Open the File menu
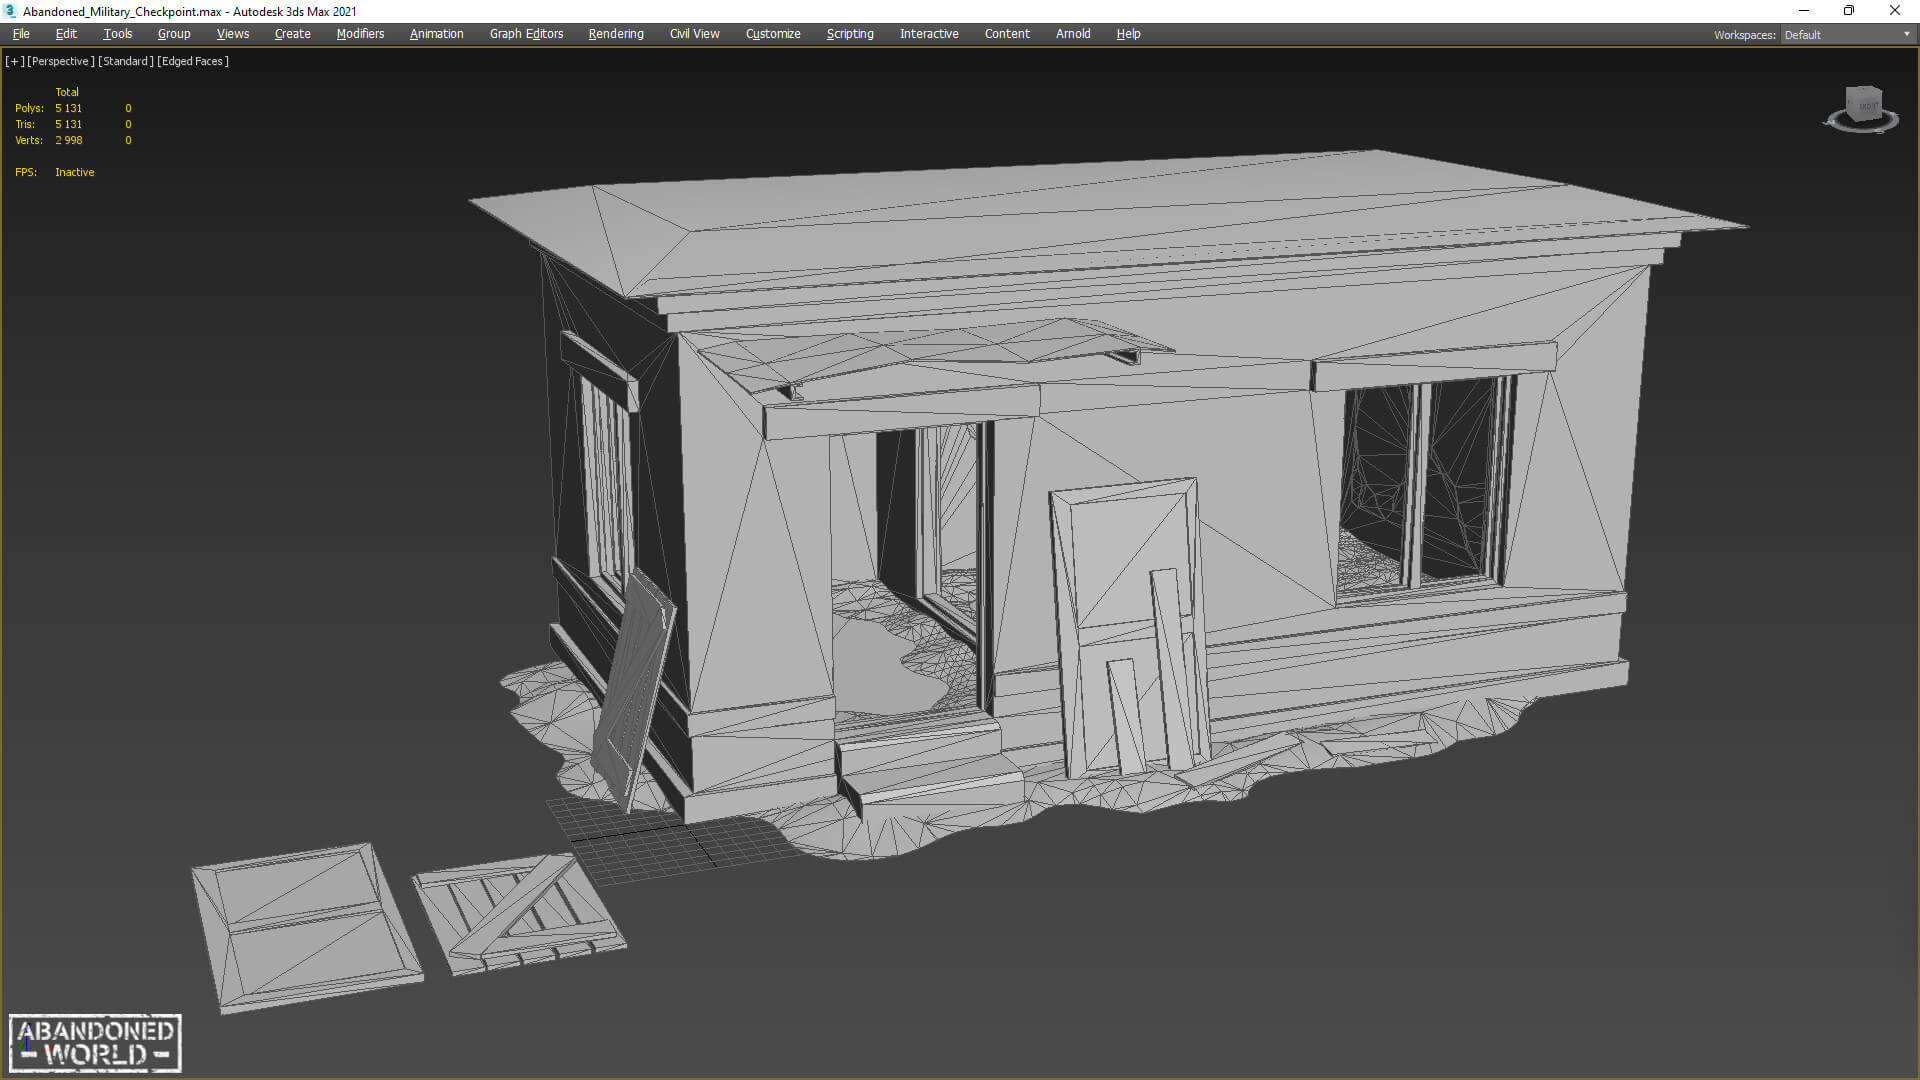The height and width of the screenshot is (1080, 1920). coord(21,34)
